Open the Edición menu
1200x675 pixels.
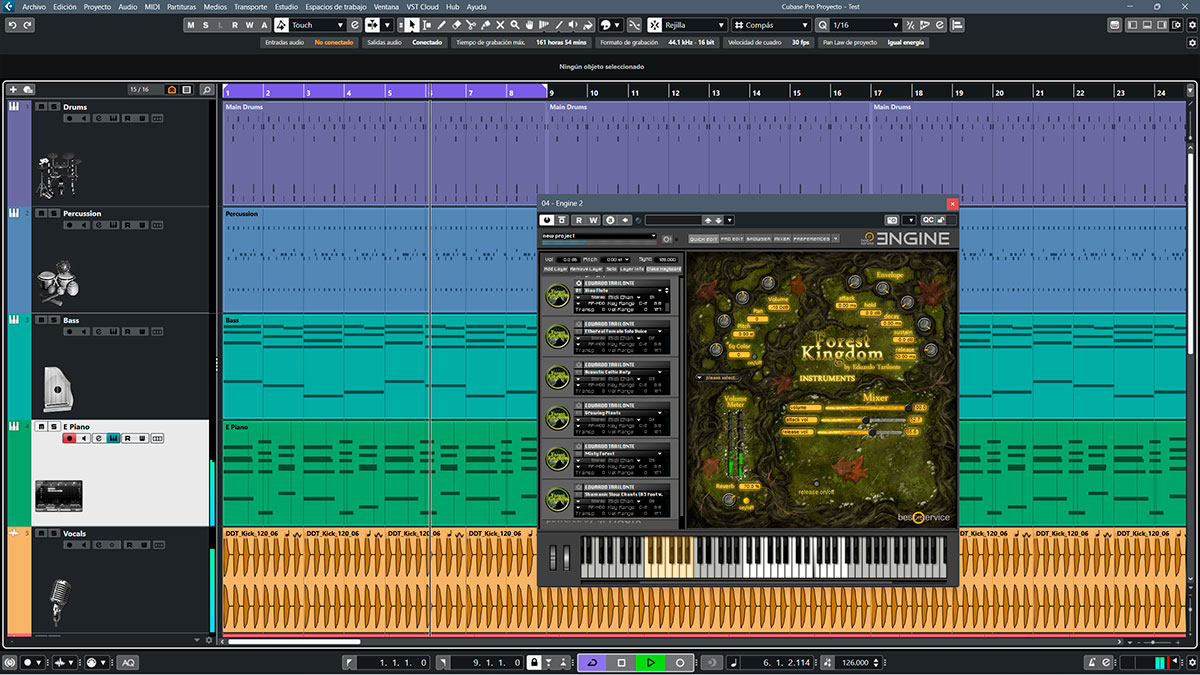click(65, 6)
